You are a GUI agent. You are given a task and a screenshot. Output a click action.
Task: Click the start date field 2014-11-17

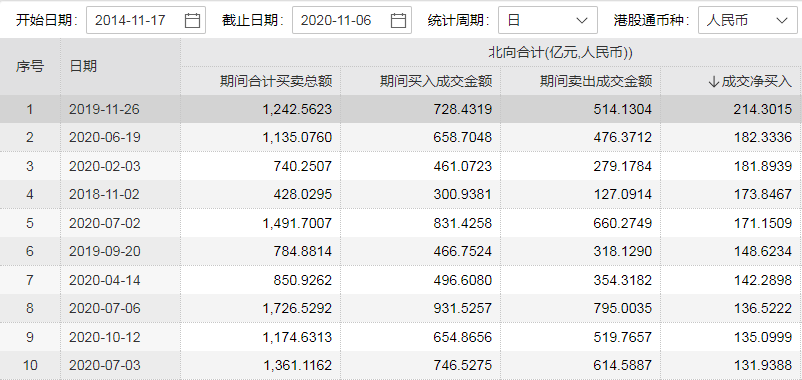point(146,20)
